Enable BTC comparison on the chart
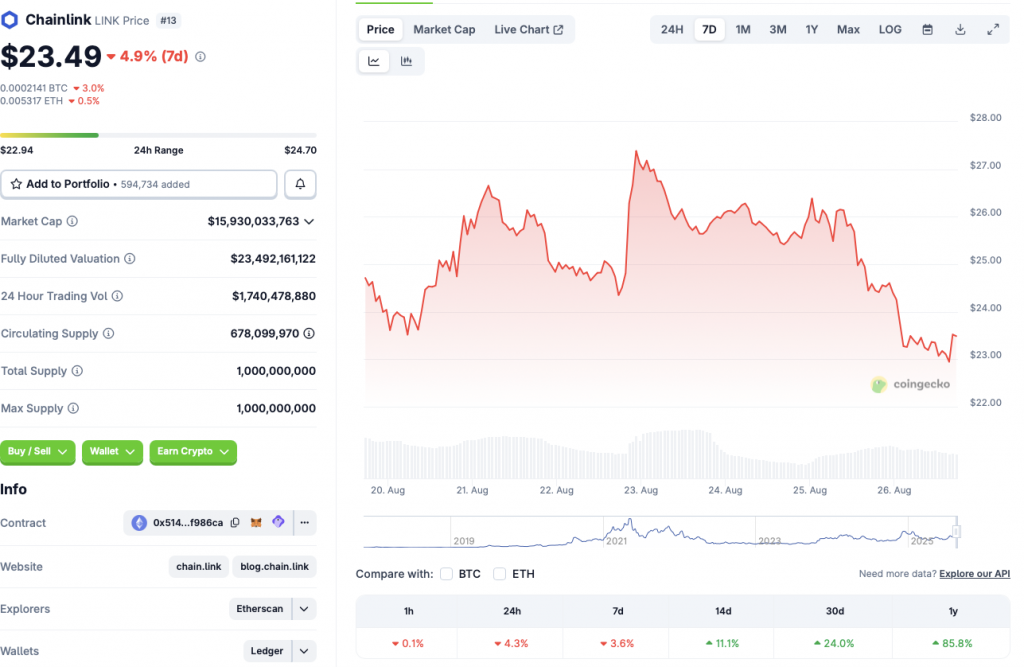Screen dimensions: 1024x667 click(446, 574)
